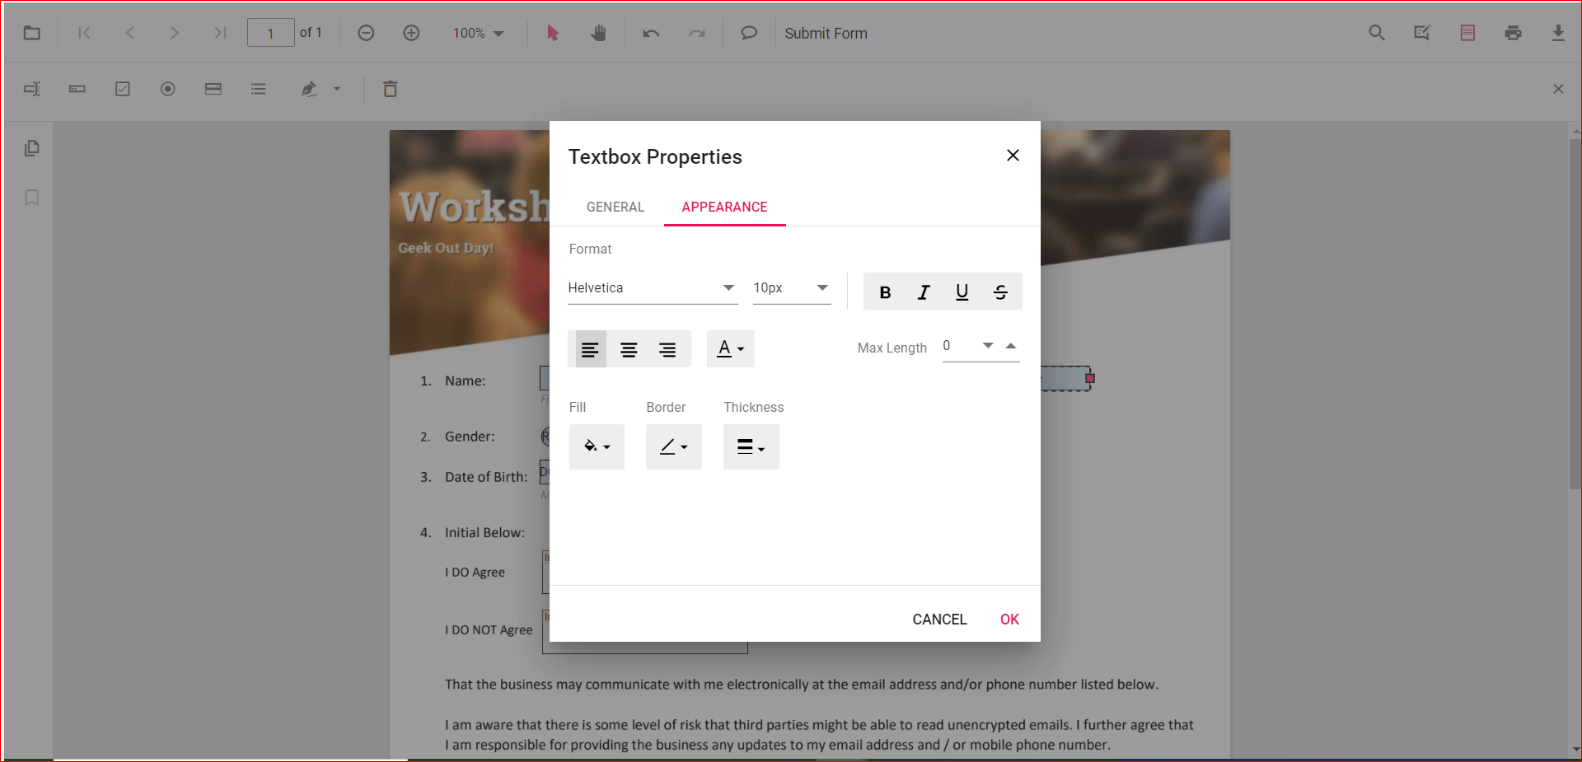Screen dimensions: 1582x762
Task: Open the search tool in toolbar
Action: click(x=1377, y=33)
